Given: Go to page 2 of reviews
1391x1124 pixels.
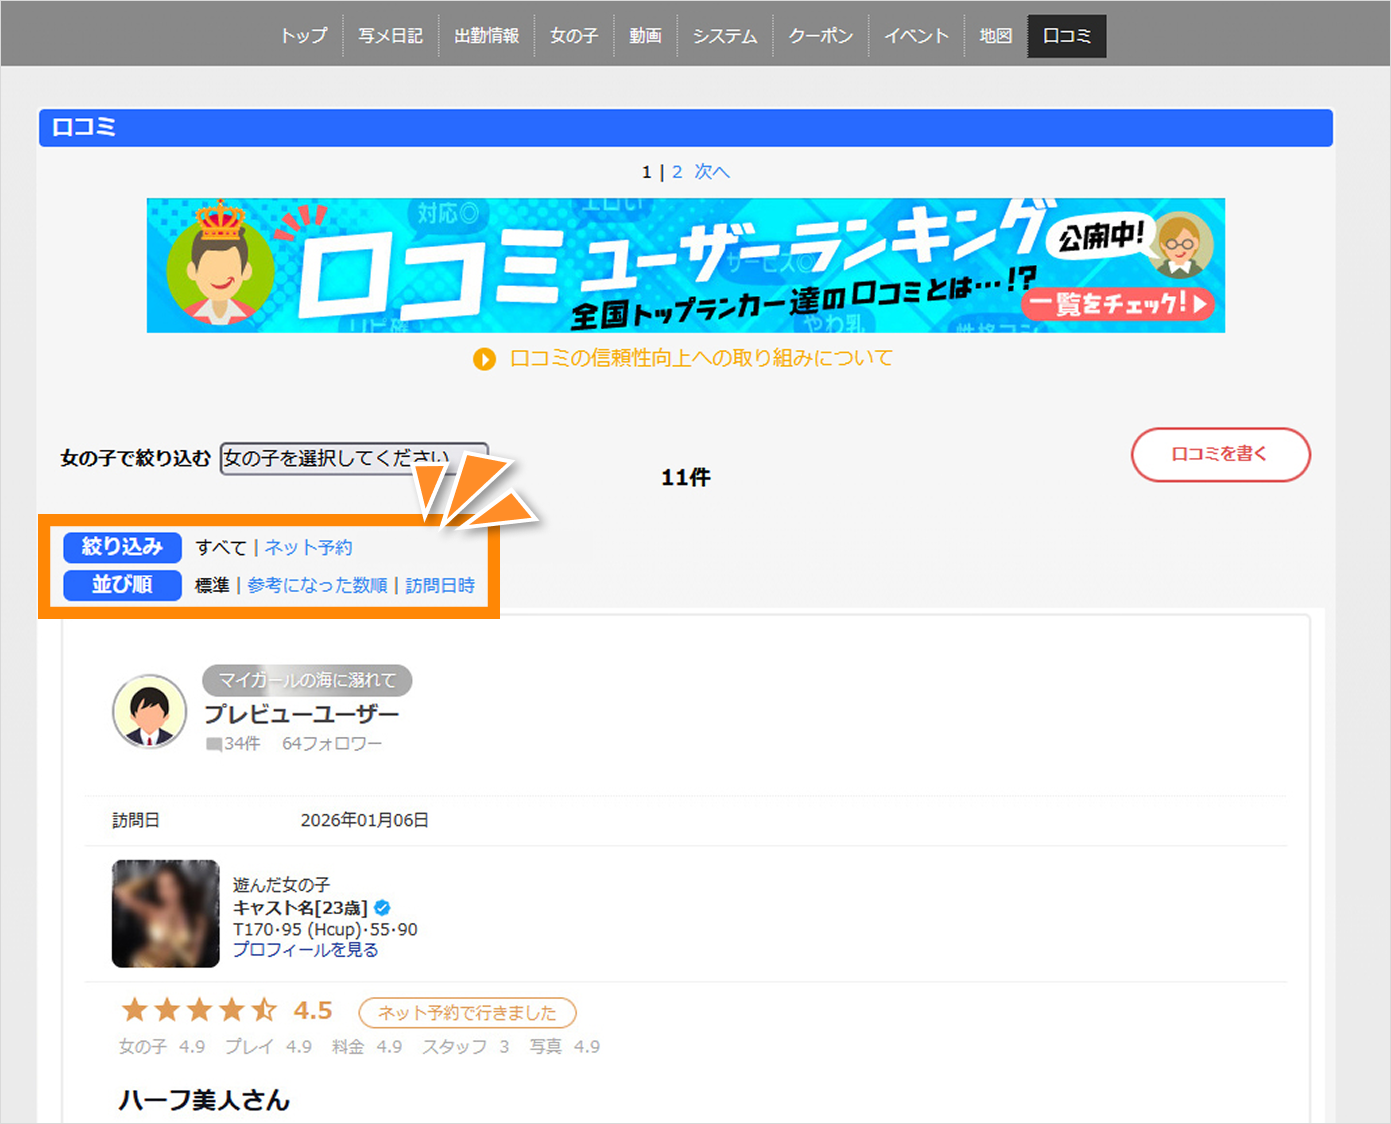Looking at the screenshot, I should click(x=677, y=172).
